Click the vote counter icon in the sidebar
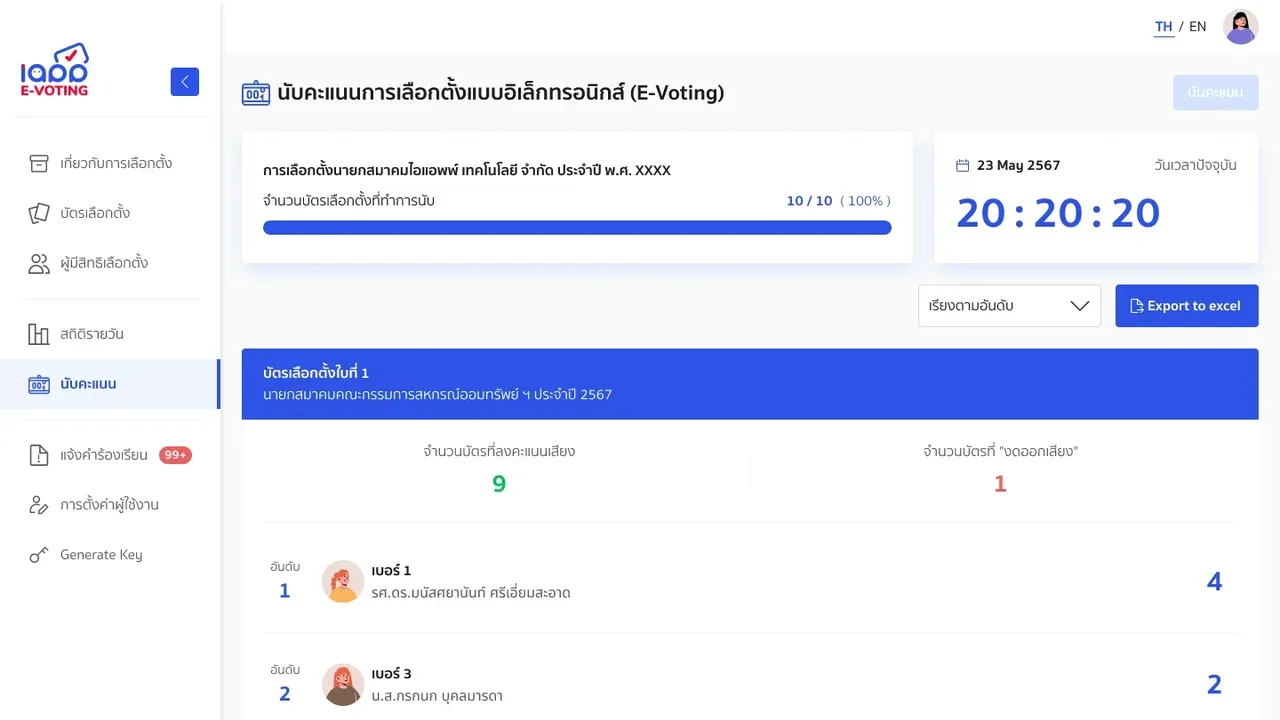This screenshot has width=1280, height=720. pos(39,384)
